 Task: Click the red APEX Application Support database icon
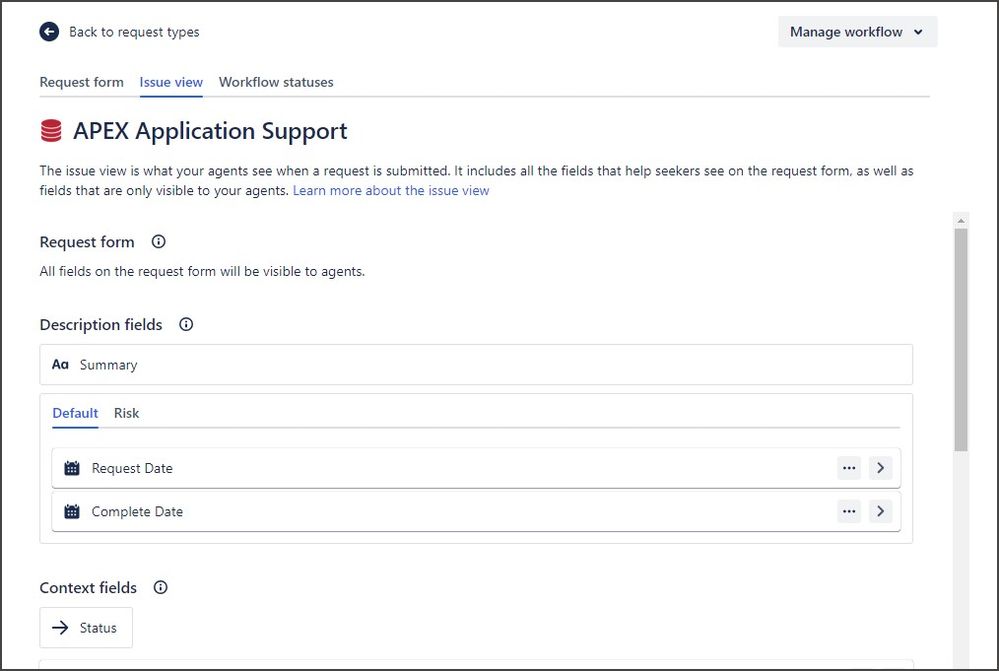coord(53,129)
